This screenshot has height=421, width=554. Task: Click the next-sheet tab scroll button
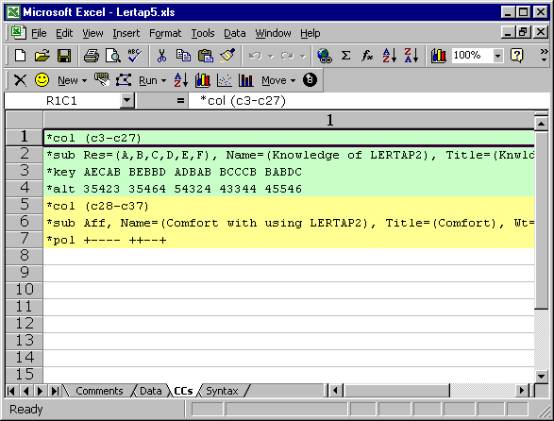coord(40,391)
